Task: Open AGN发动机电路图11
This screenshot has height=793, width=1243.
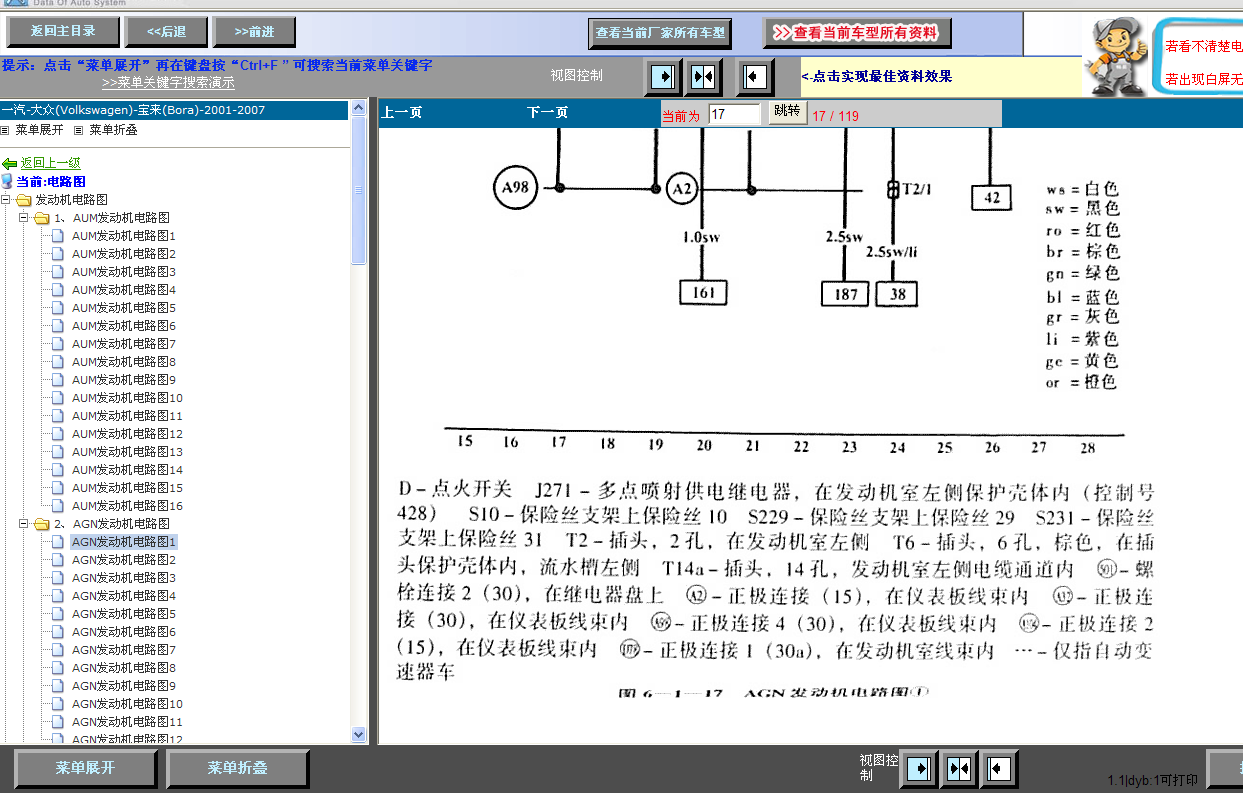Action: [x=127, y=722]
